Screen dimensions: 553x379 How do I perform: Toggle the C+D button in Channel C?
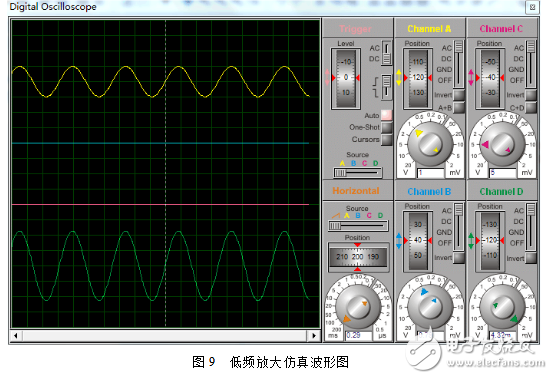pyautogui.click(x=531, y=108)
